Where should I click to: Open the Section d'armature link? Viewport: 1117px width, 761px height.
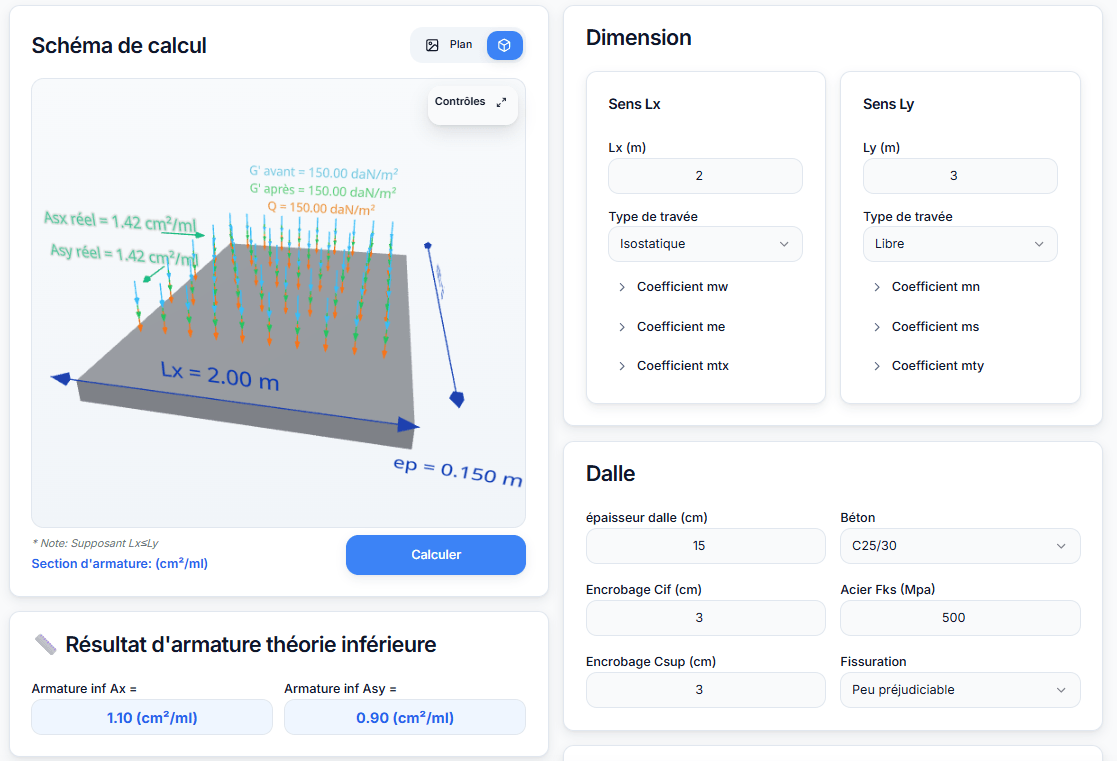pos(119,564)
